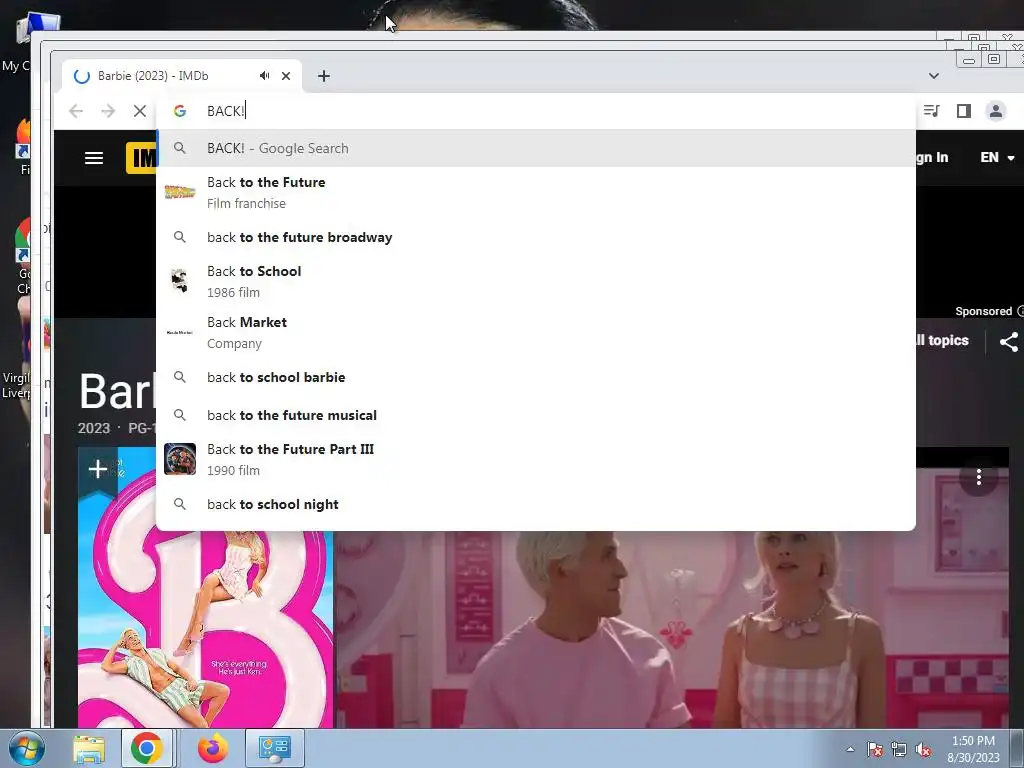Open the Action Center flag icon

tap(875, 749)
